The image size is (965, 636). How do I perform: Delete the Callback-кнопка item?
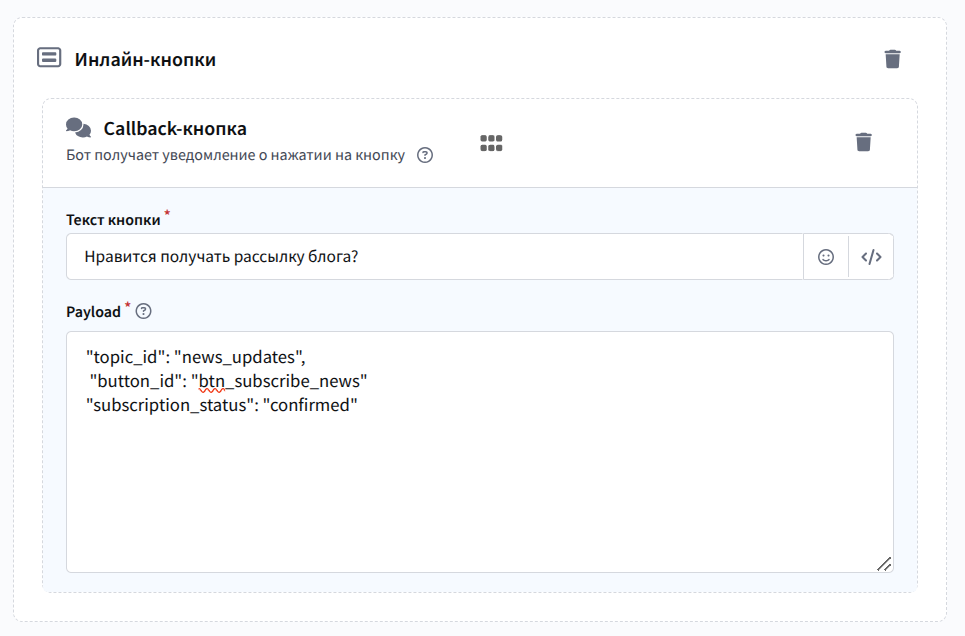click(x=864, y=142)
